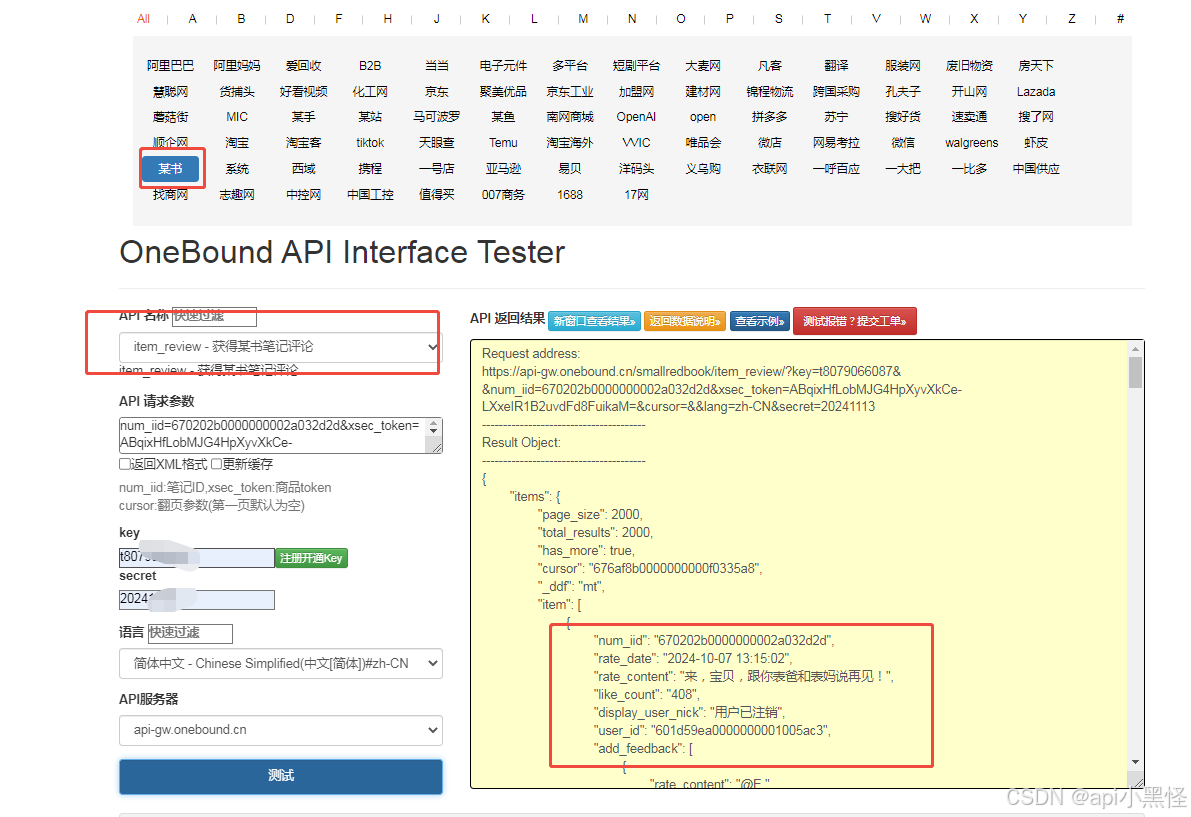Open the API name dropdown item_review
The width and height of the screenshot is (1191, 817).
coord(280,347)
